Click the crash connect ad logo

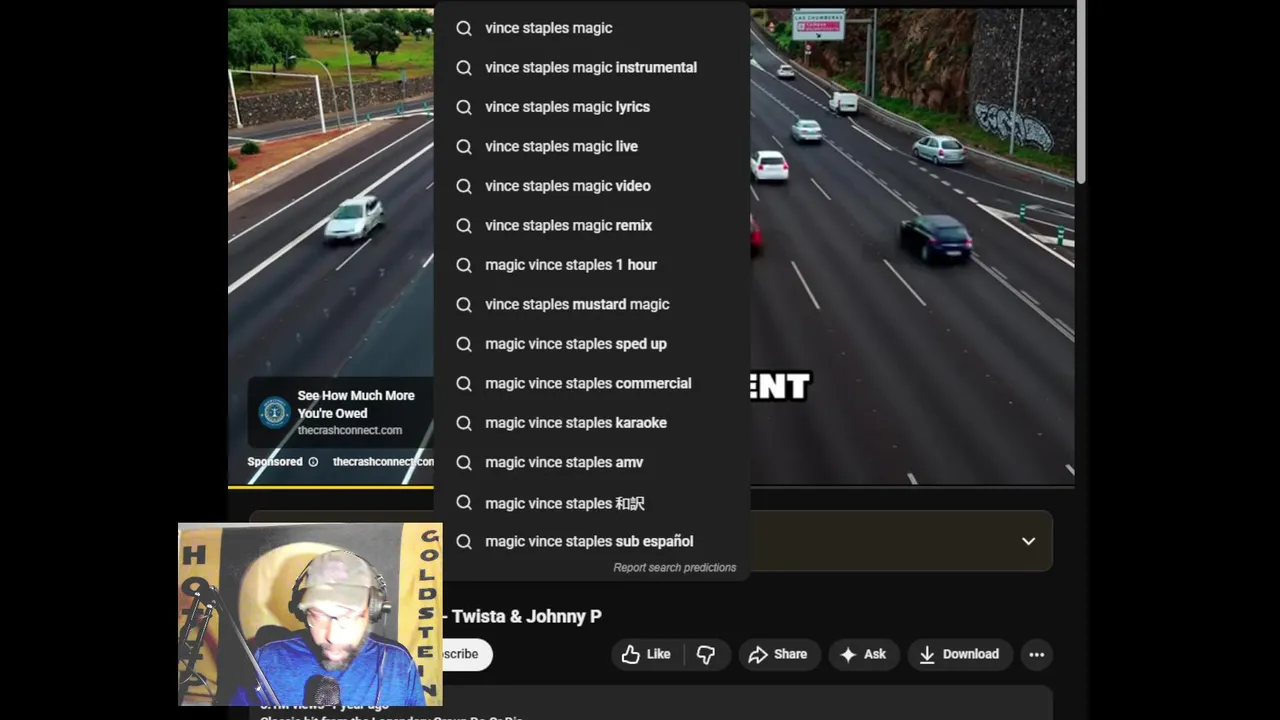[x=274, y=412]
